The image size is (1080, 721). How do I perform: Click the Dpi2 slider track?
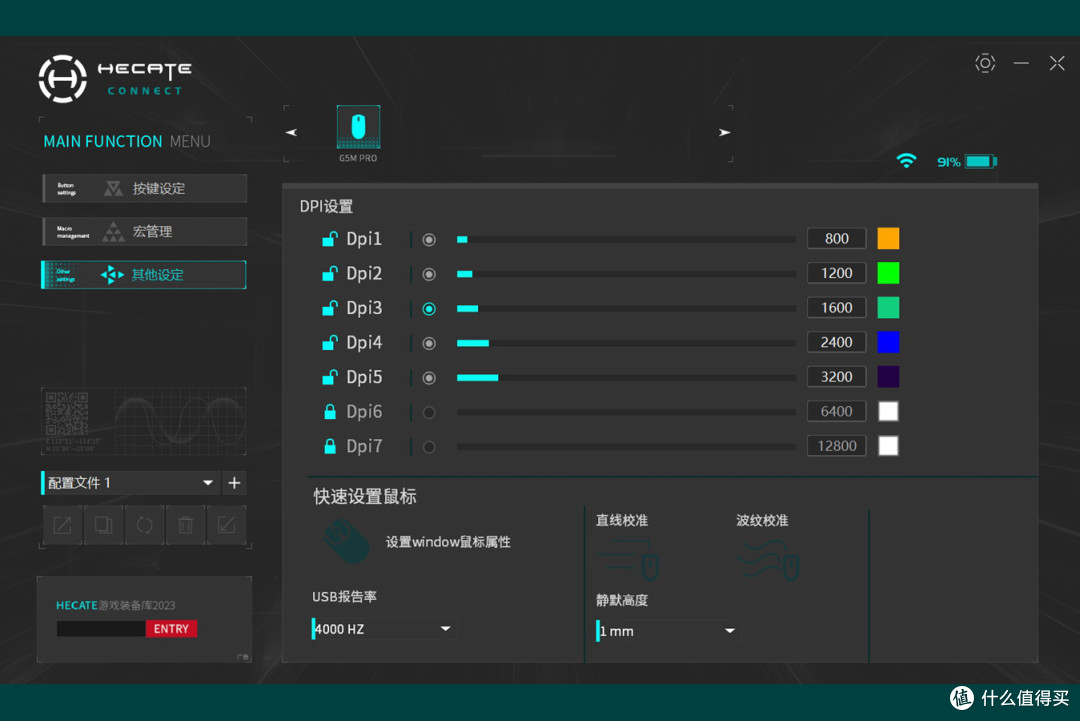(x=626, y=274)
